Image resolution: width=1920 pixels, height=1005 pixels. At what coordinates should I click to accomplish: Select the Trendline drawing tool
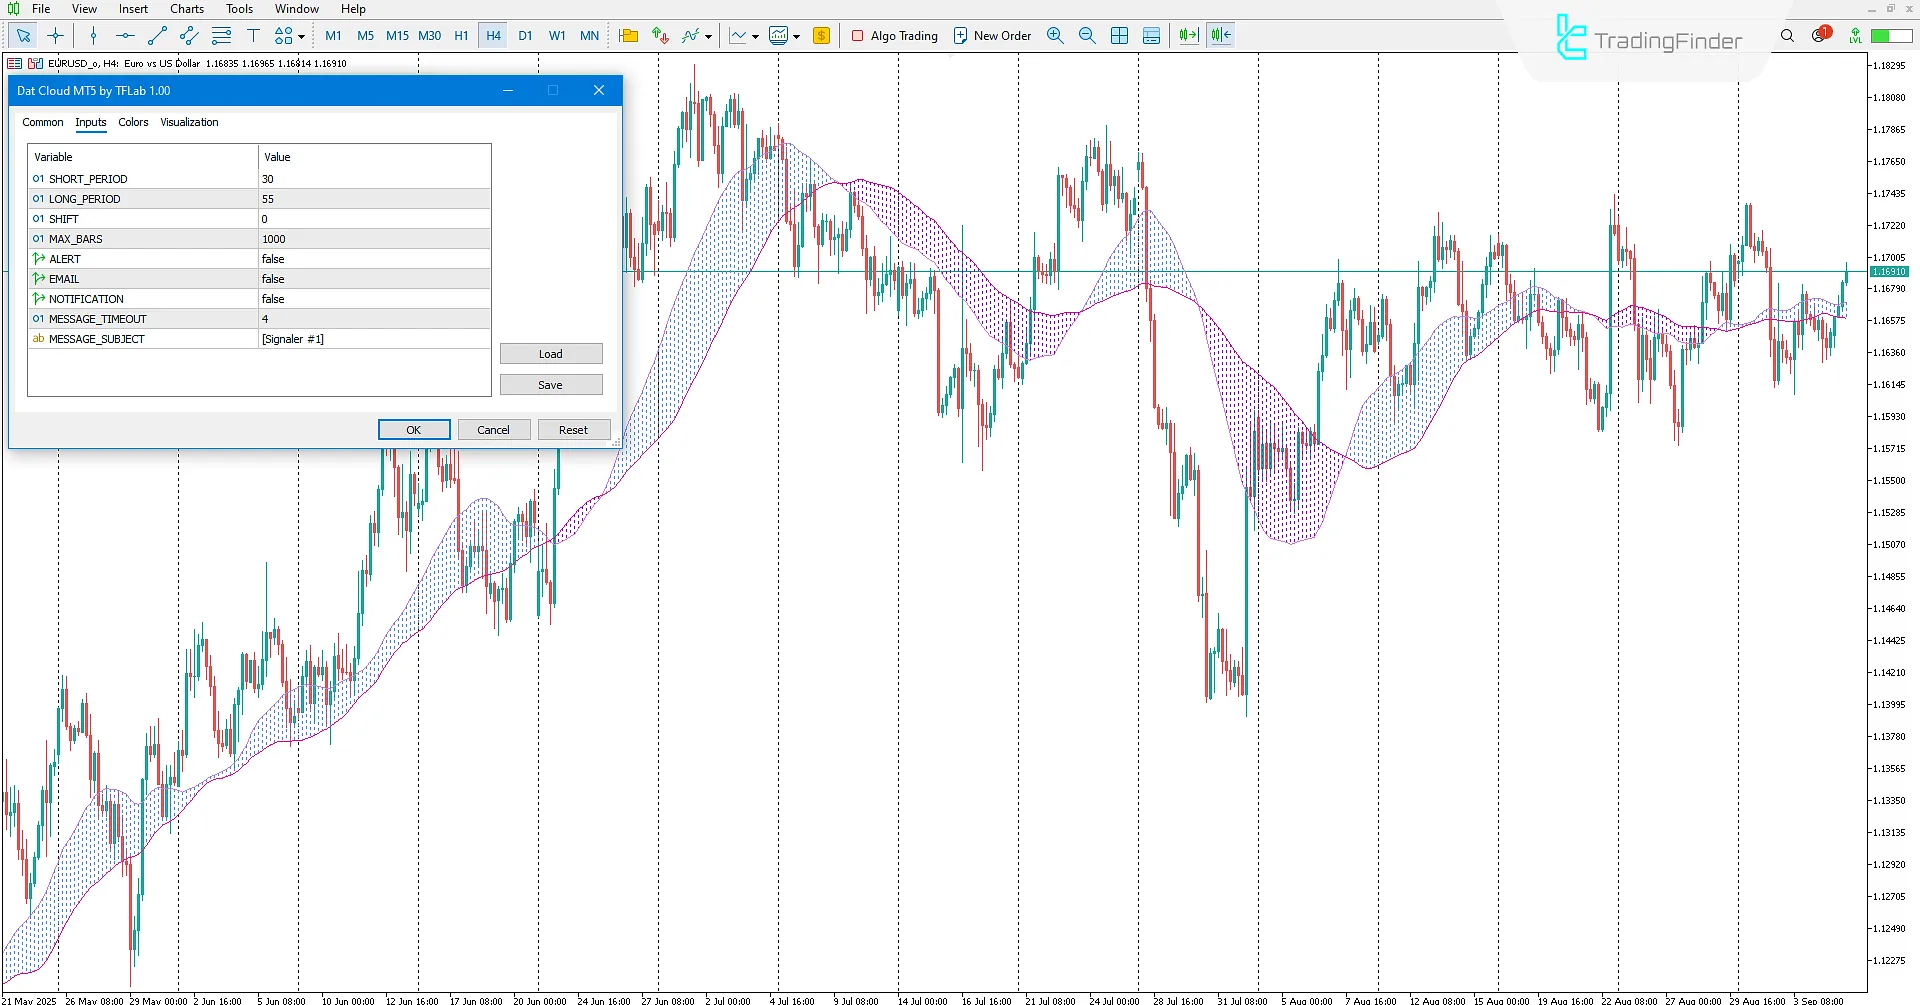(x=156, y=35)
